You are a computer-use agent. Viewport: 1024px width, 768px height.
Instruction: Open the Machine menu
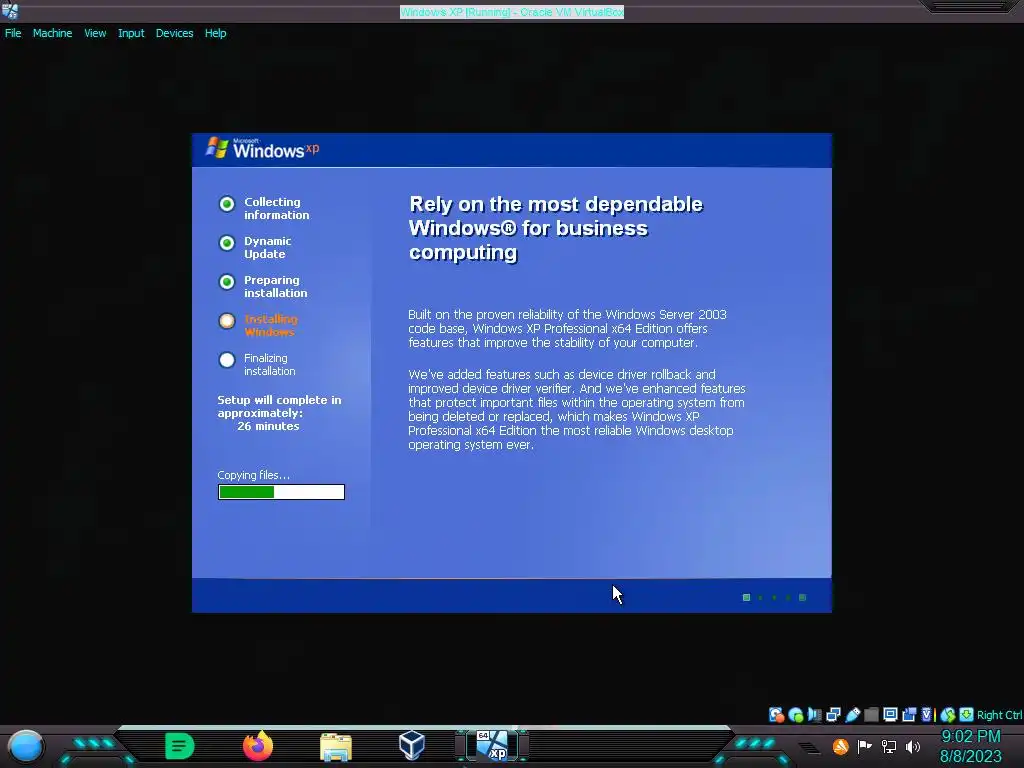click(52, 33)
